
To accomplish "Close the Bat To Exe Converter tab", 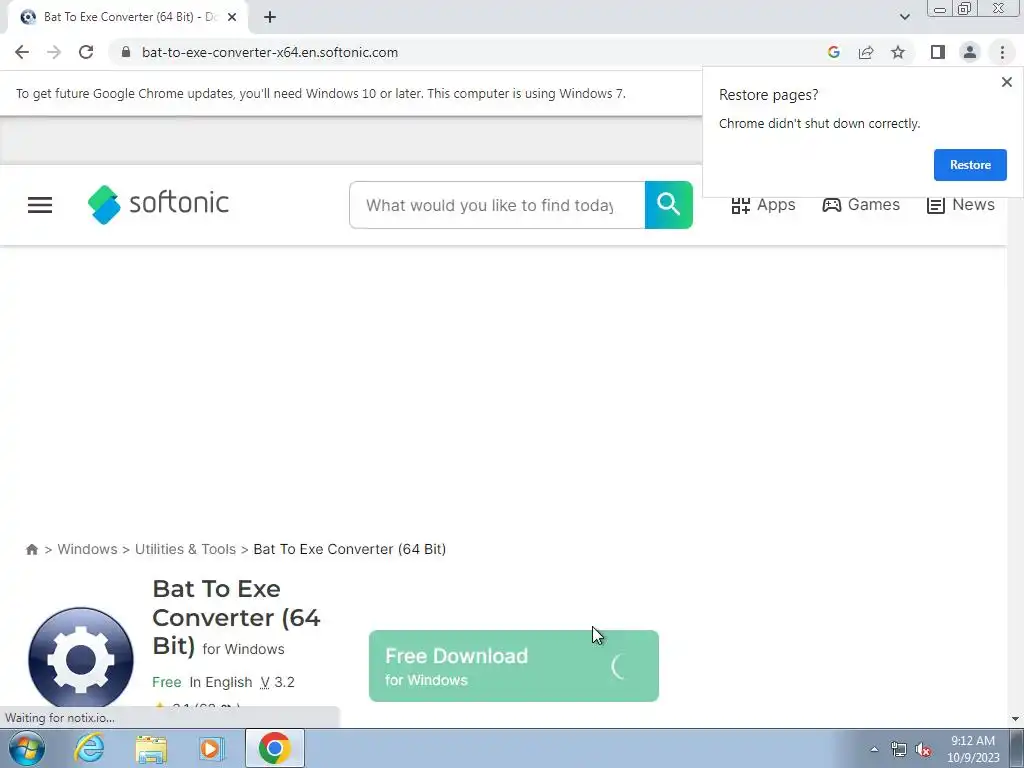I will [x=232, y=17].
